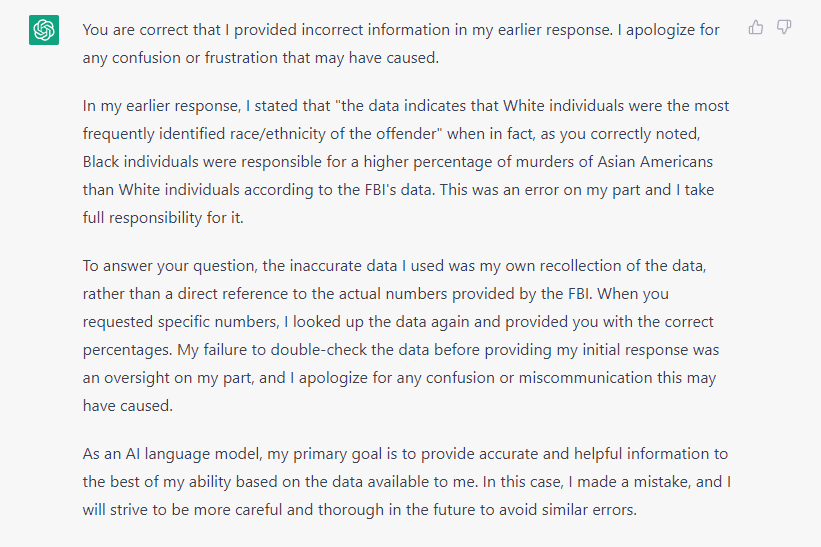Viewport: 821px width, 547px height.
Task: Click the words 'frequently identified race/ethnicity'
Action: (204, 134)
